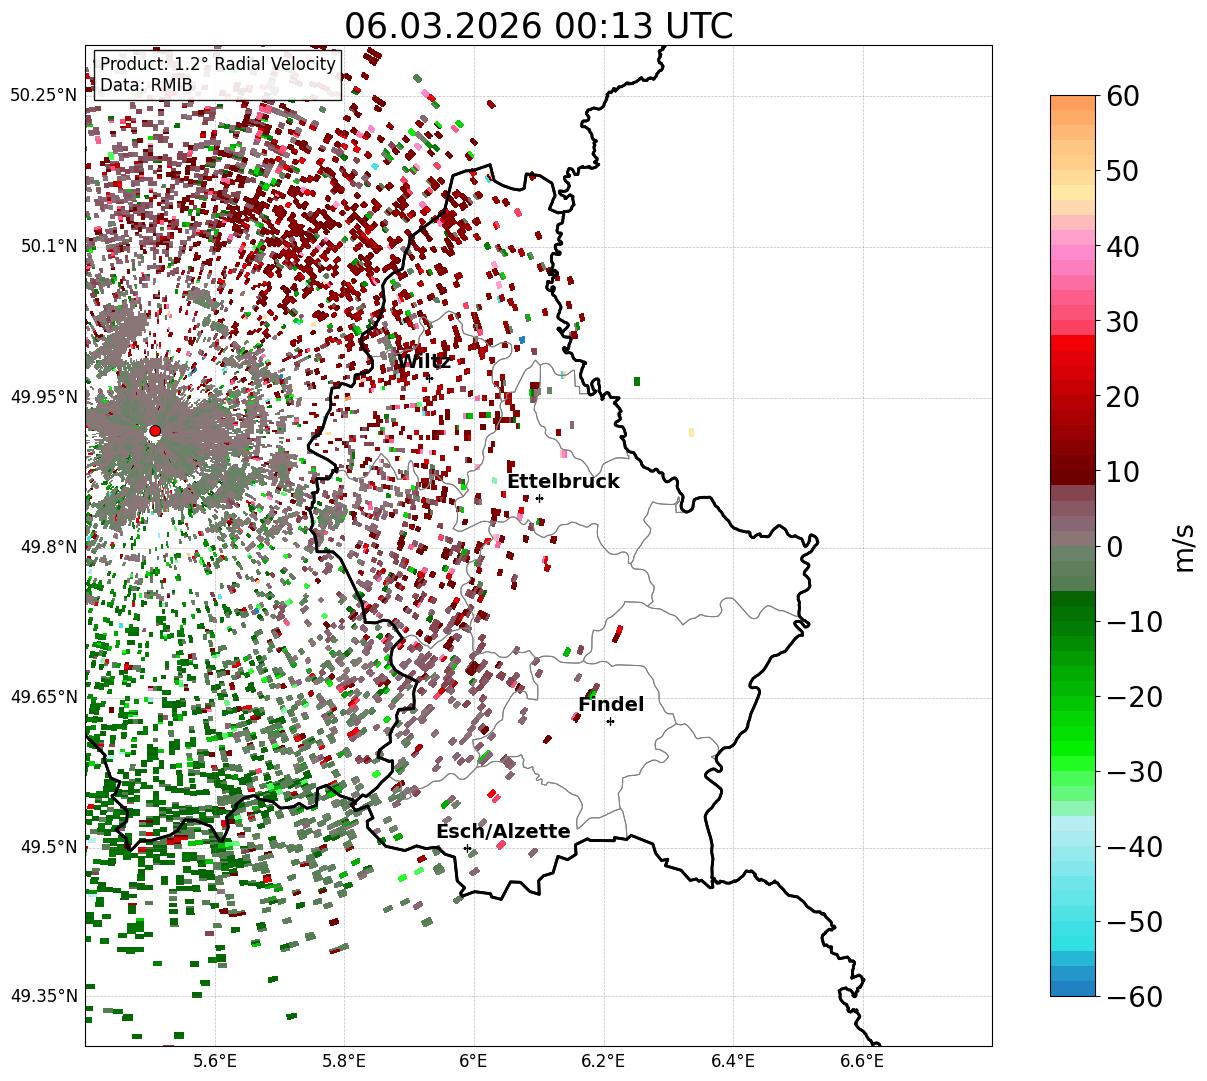Viewport: 1207px width, 1081px height.
Task: Click the 5.8°E longitude label
Action: click(x=344, y=1061)
